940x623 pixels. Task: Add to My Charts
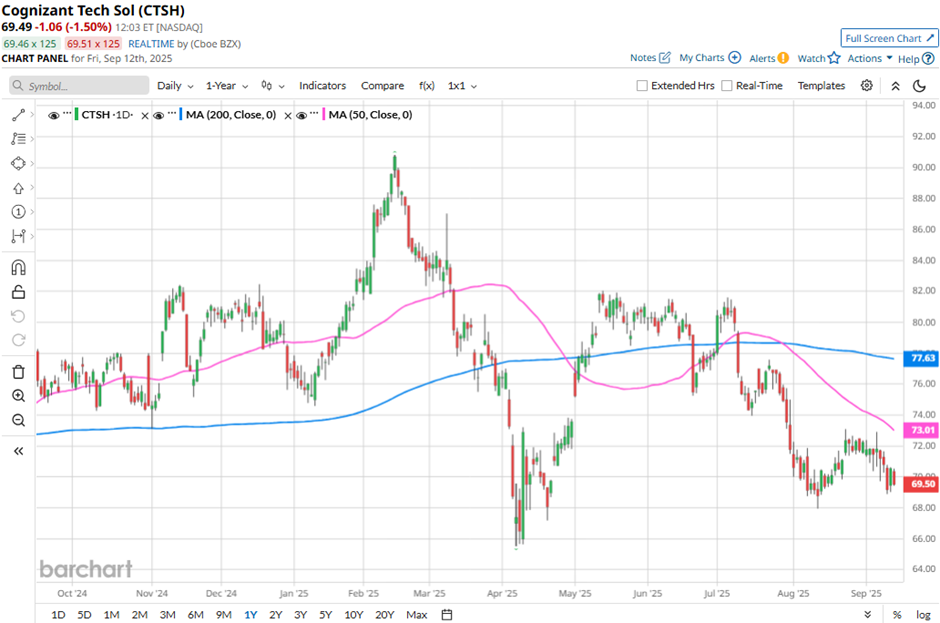pos(710,58)
